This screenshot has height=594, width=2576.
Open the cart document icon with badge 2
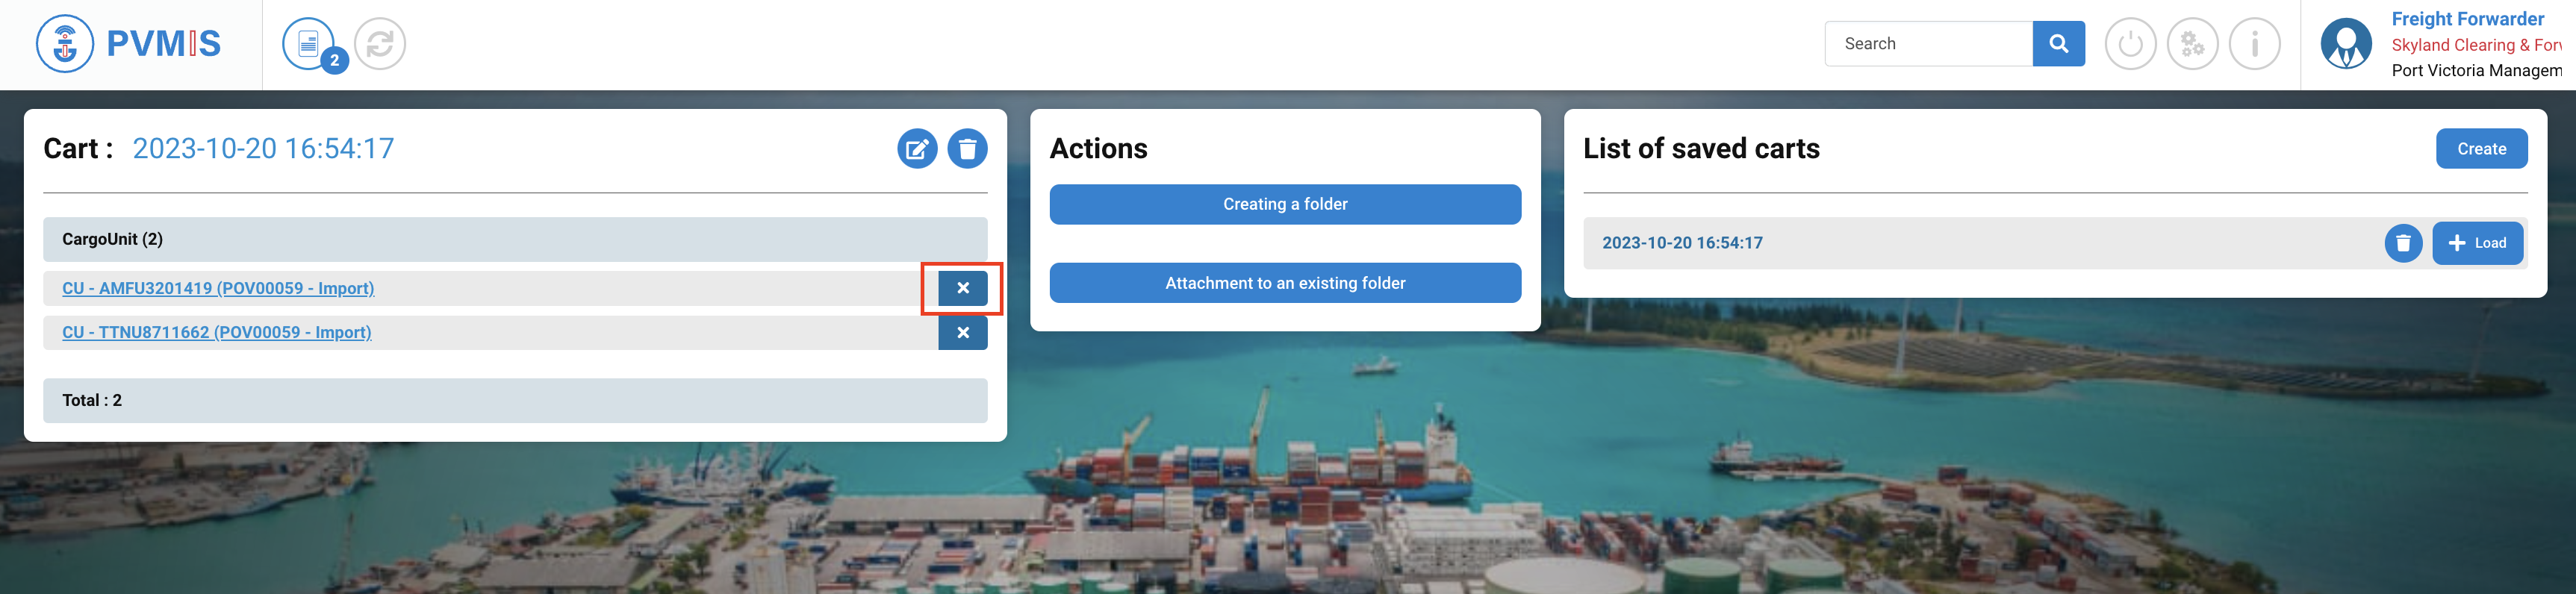(309, 44)
